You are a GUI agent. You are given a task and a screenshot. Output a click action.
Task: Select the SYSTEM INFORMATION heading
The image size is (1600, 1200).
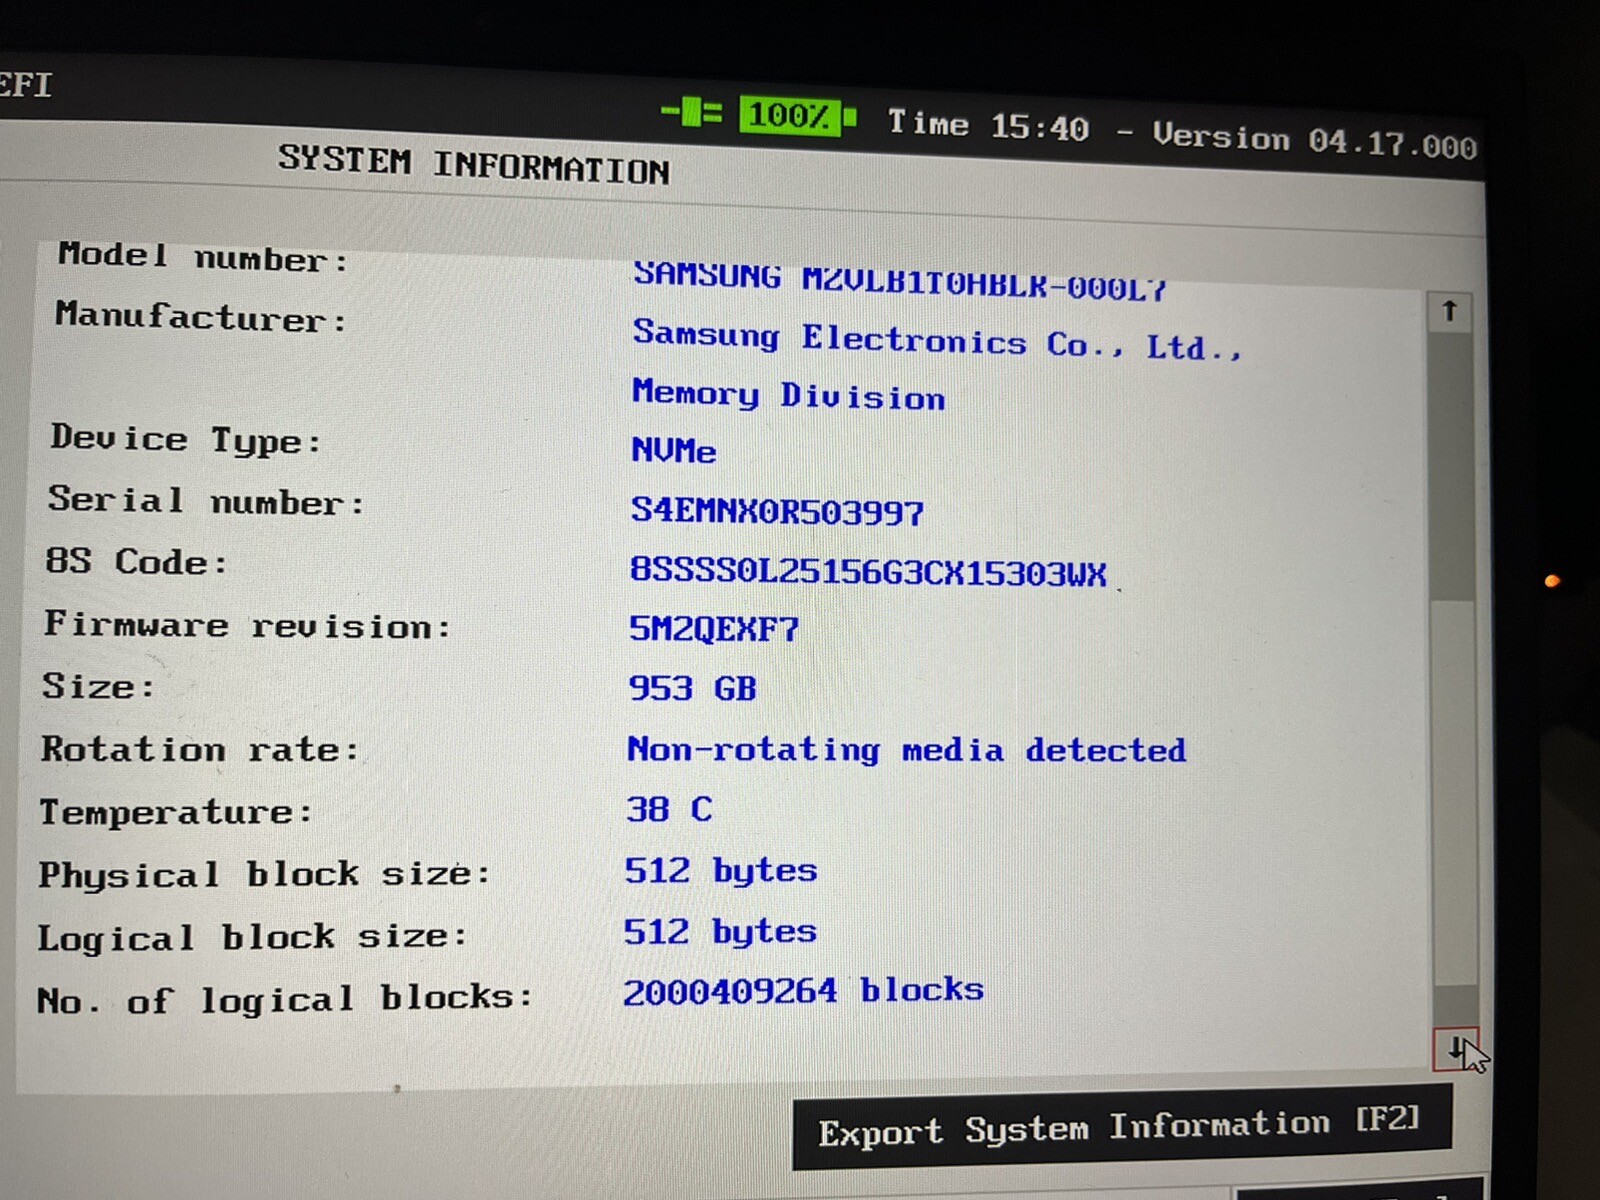pyautogui.click(x=473, y=164)
